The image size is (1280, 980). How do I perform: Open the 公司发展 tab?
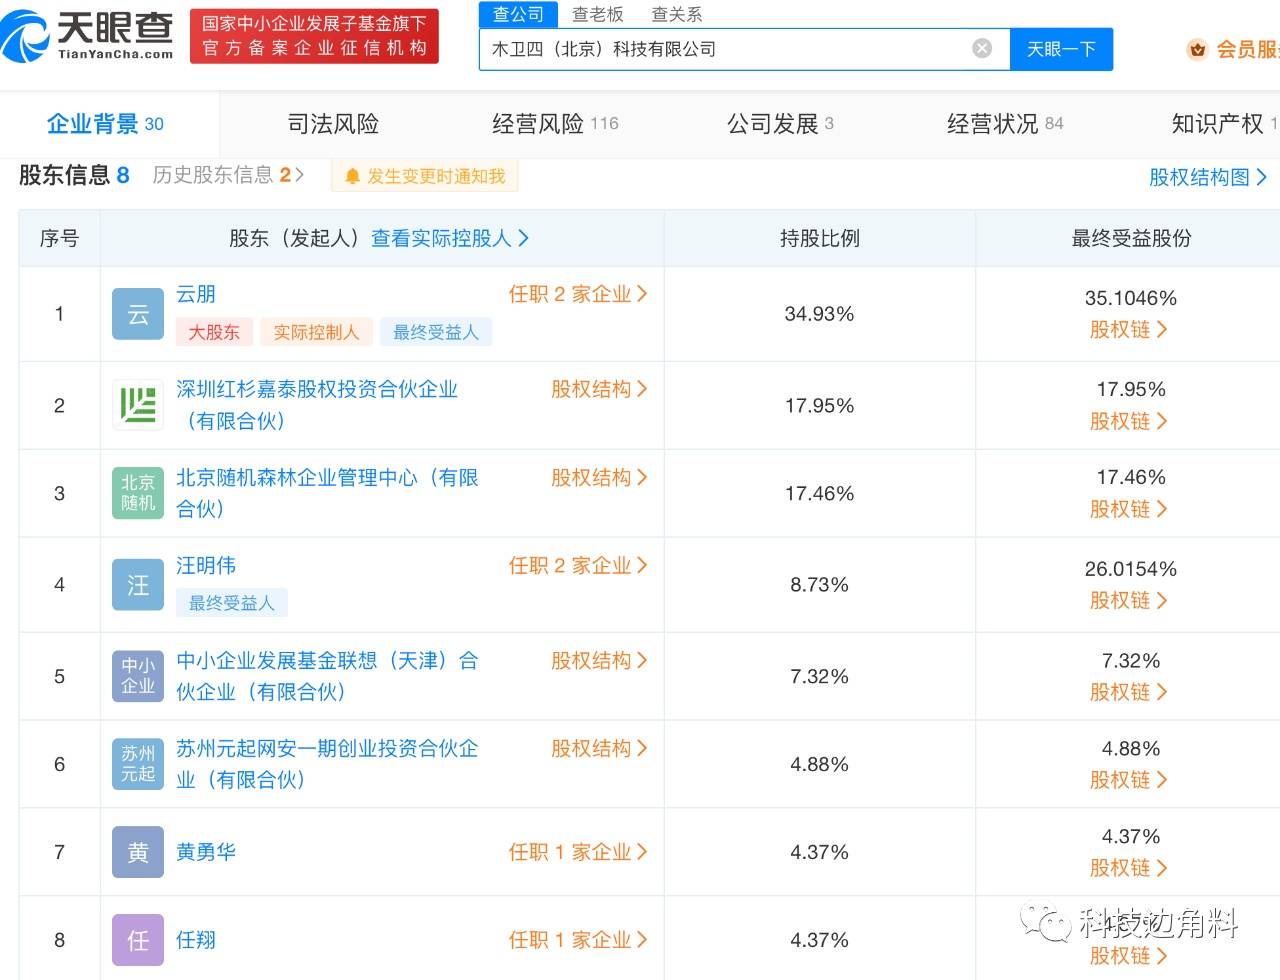point(780,124)
